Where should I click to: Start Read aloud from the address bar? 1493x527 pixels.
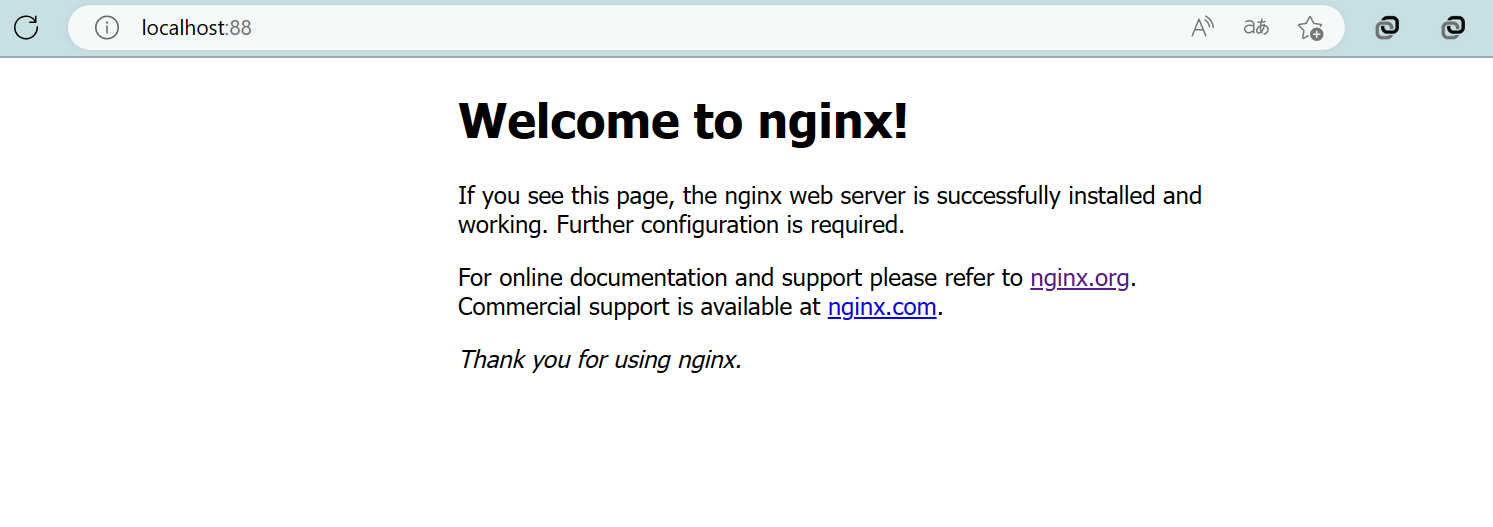[1202, 28]
